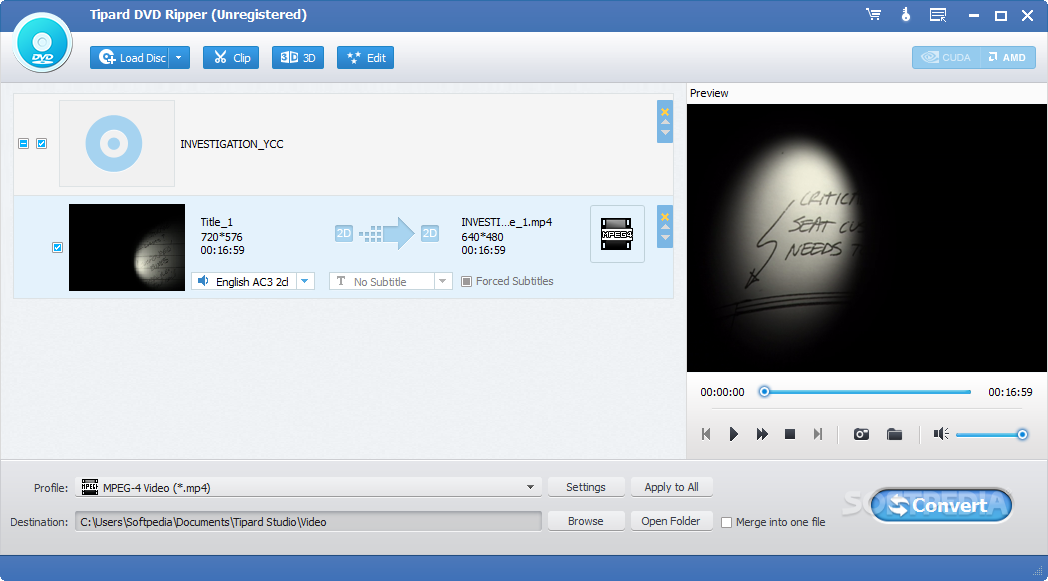Click the register key icon
This screenshot has width=1048, height=581.
coord(906,14)
